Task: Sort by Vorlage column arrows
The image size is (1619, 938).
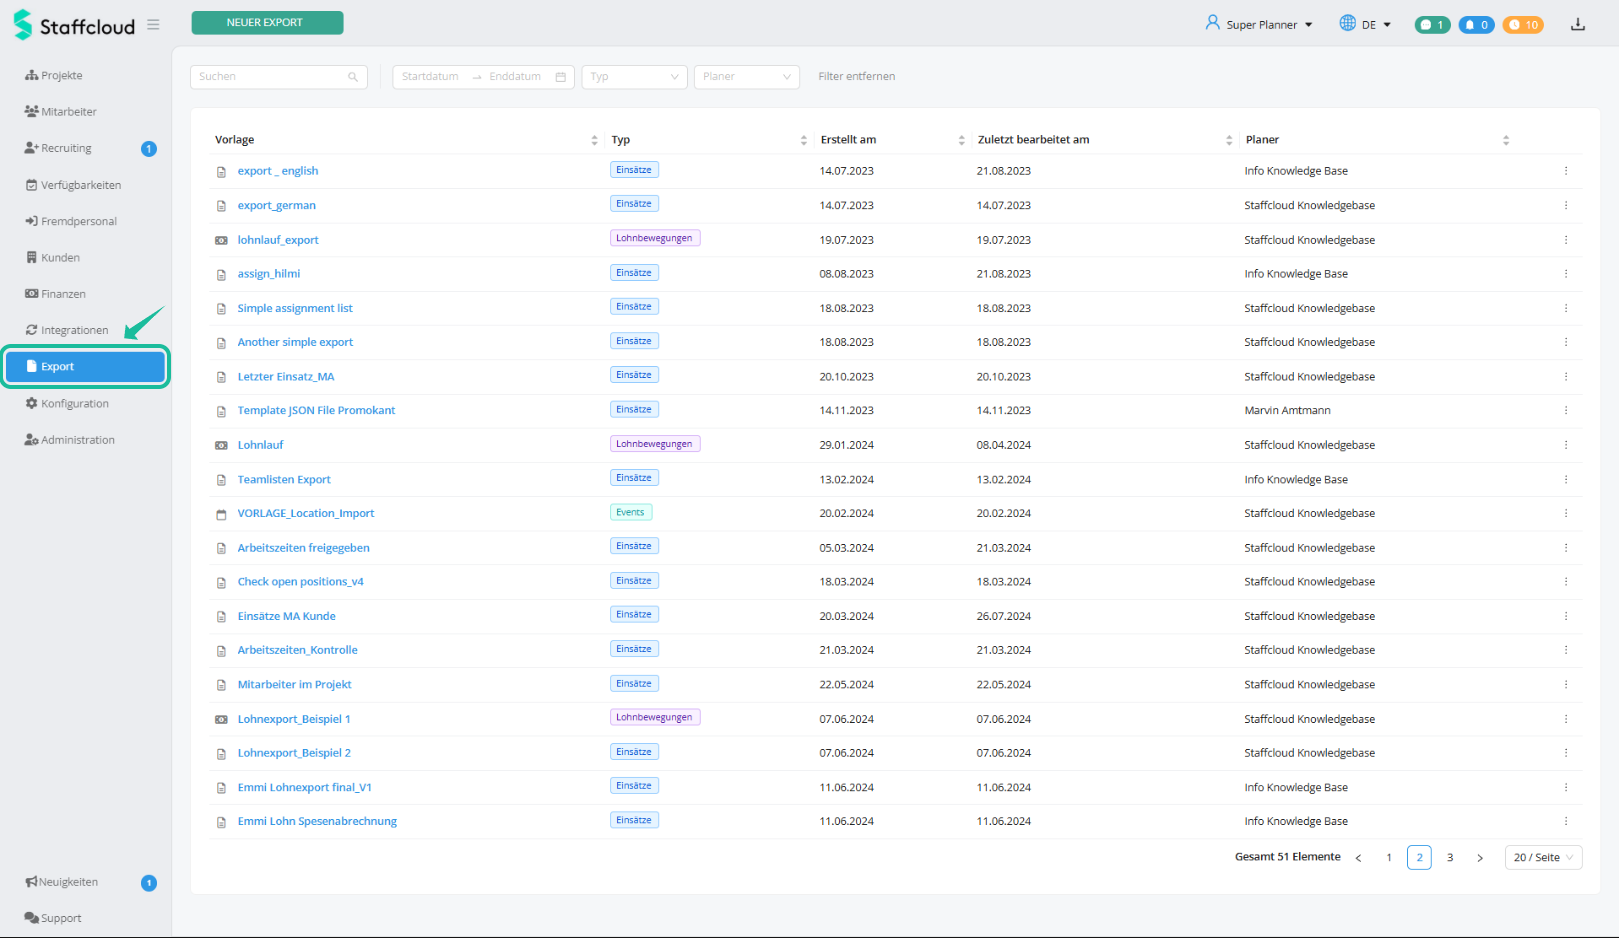Action: tap(594, 140)
